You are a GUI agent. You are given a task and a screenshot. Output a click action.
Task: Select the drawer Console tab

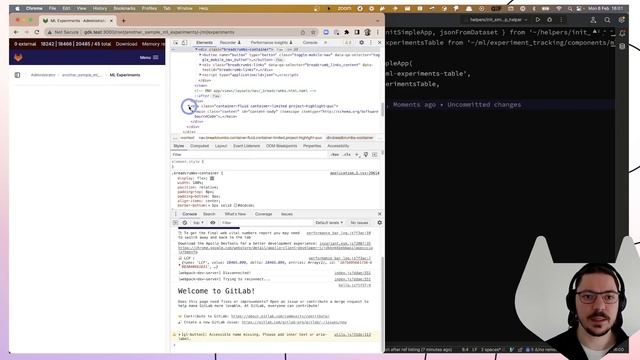point(189,214)
